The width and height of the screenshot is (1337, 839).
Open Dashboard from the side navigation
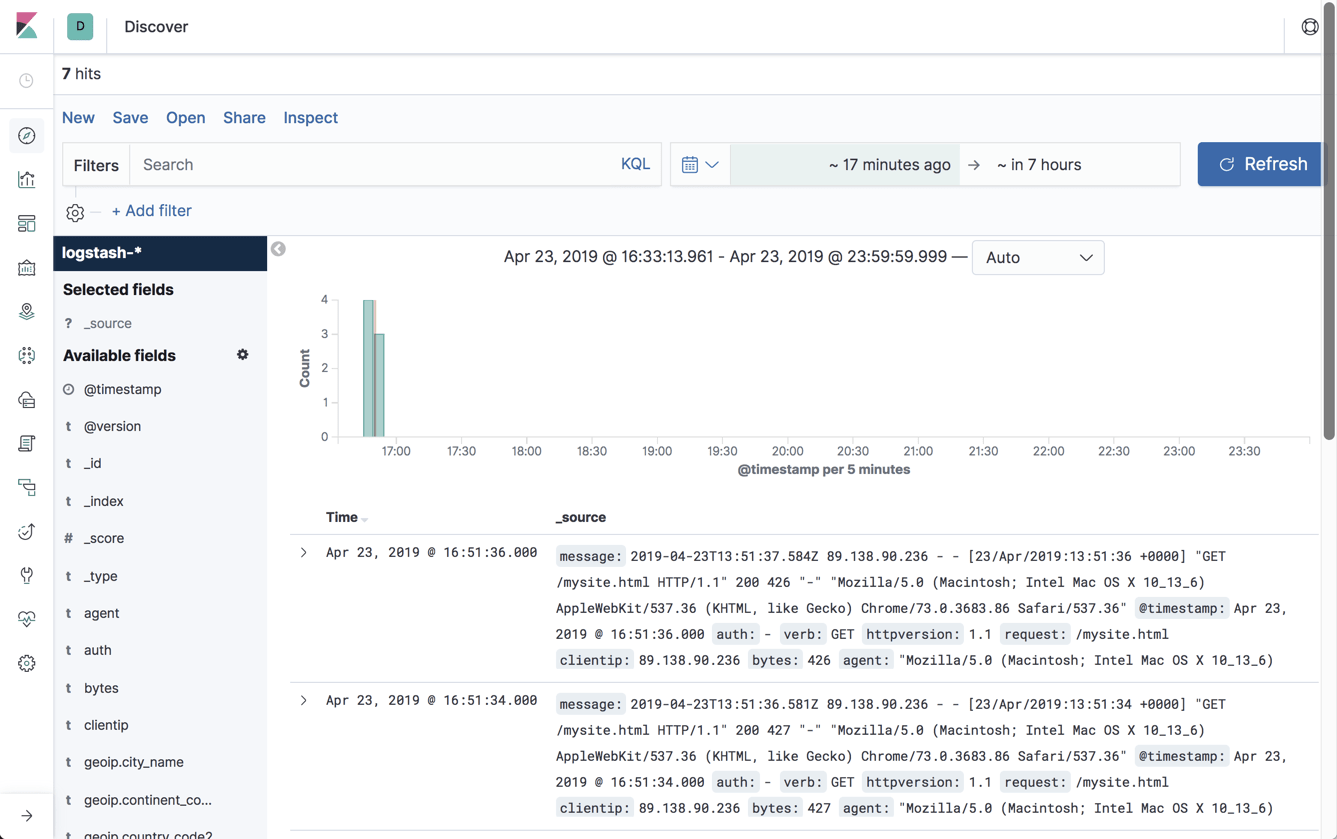27,224
